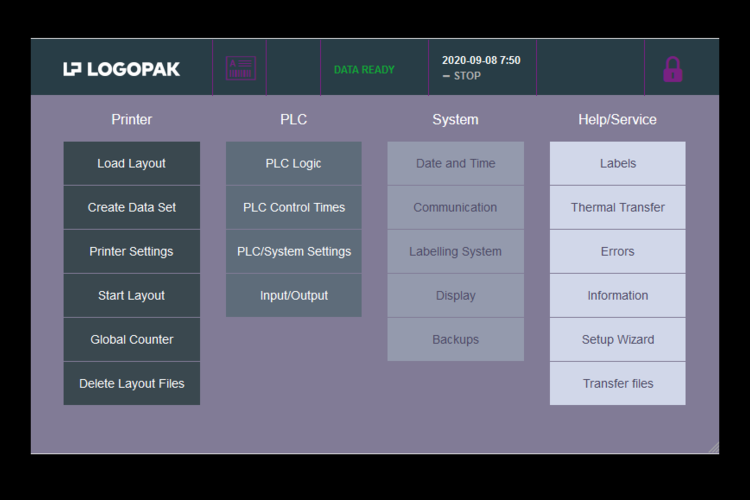
Task: Click the resize grip in bottom-right corner
Action: click(x=713, y=448)
